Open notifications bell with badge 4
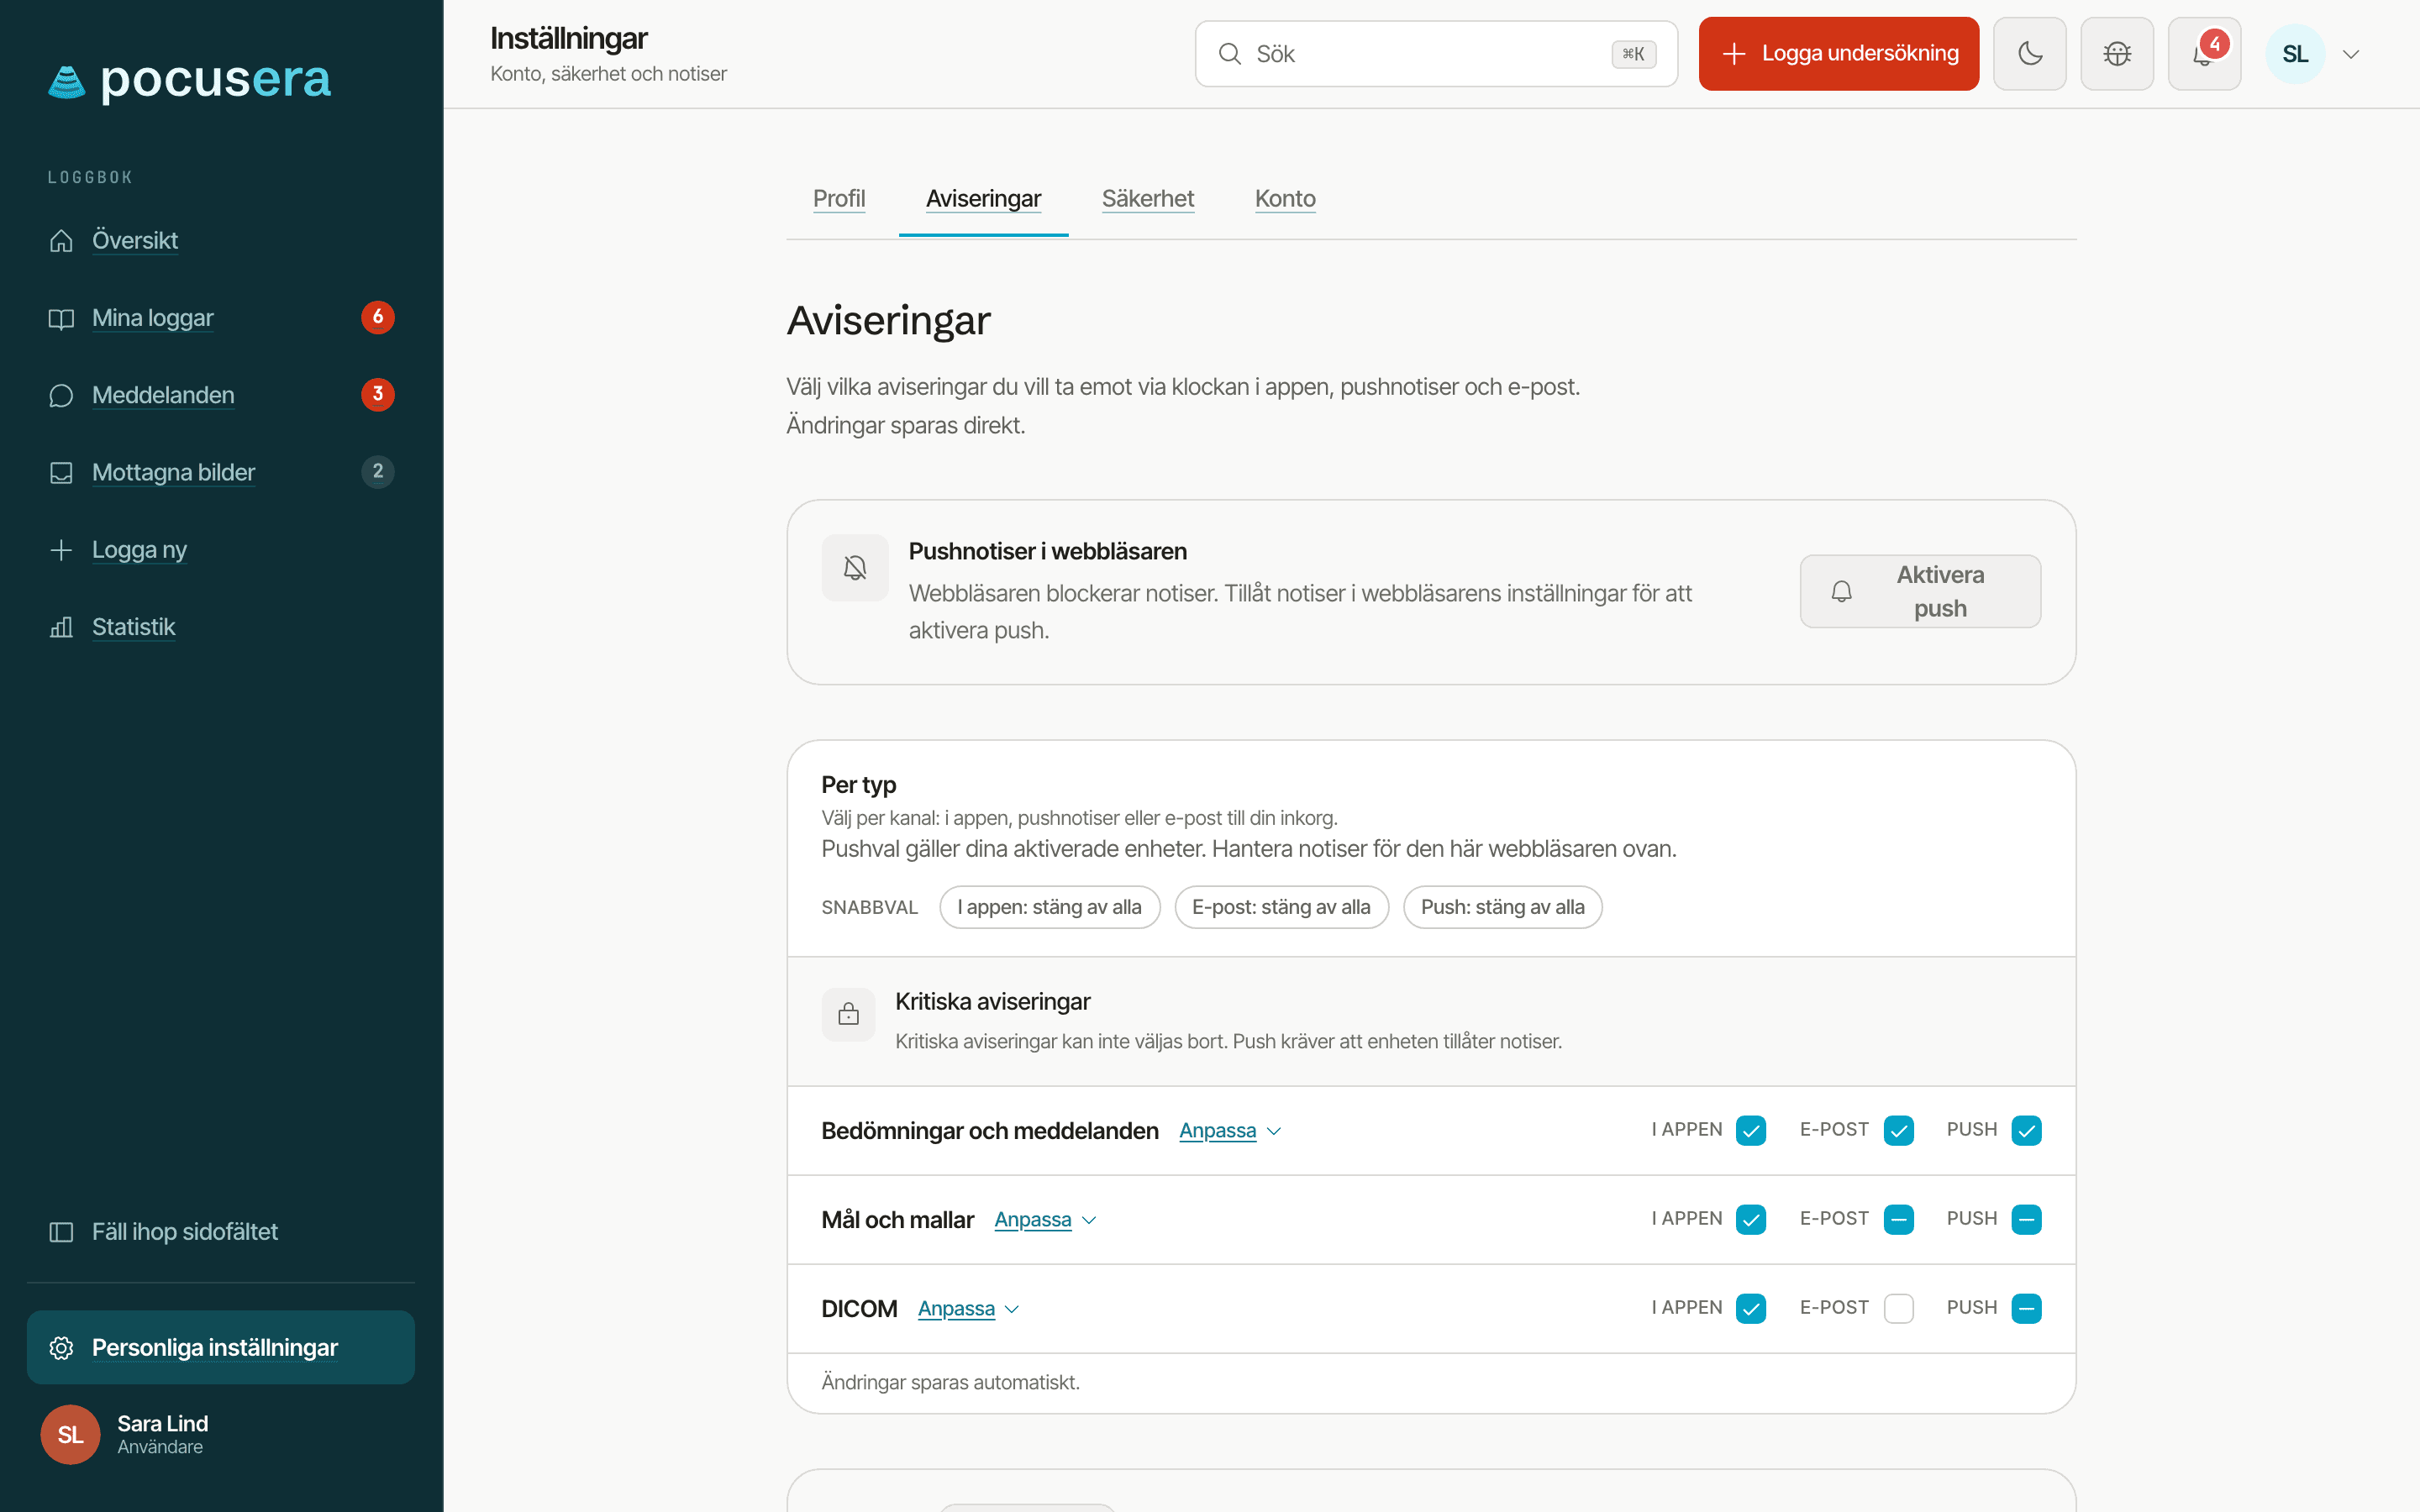 click(2204, 54)
